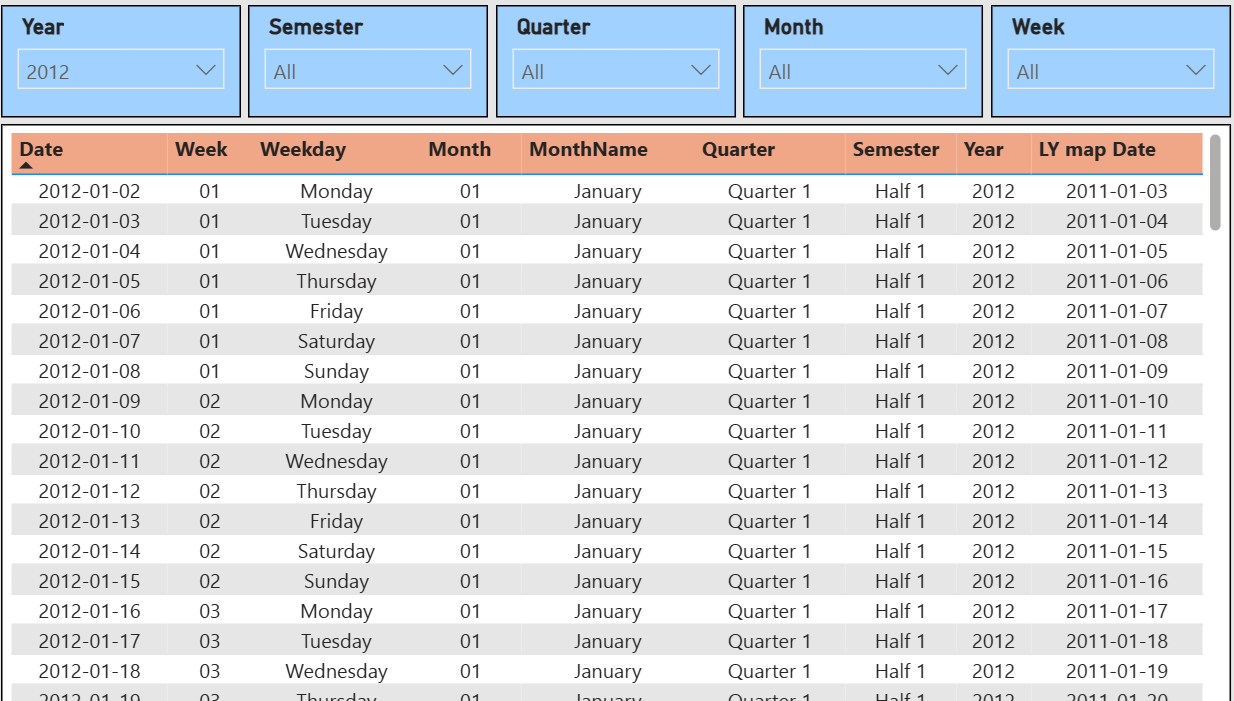Viewport: 1234px width, 701px height.
Task: Click the table's vertical scrollbar thumb
Action: 1215,182
